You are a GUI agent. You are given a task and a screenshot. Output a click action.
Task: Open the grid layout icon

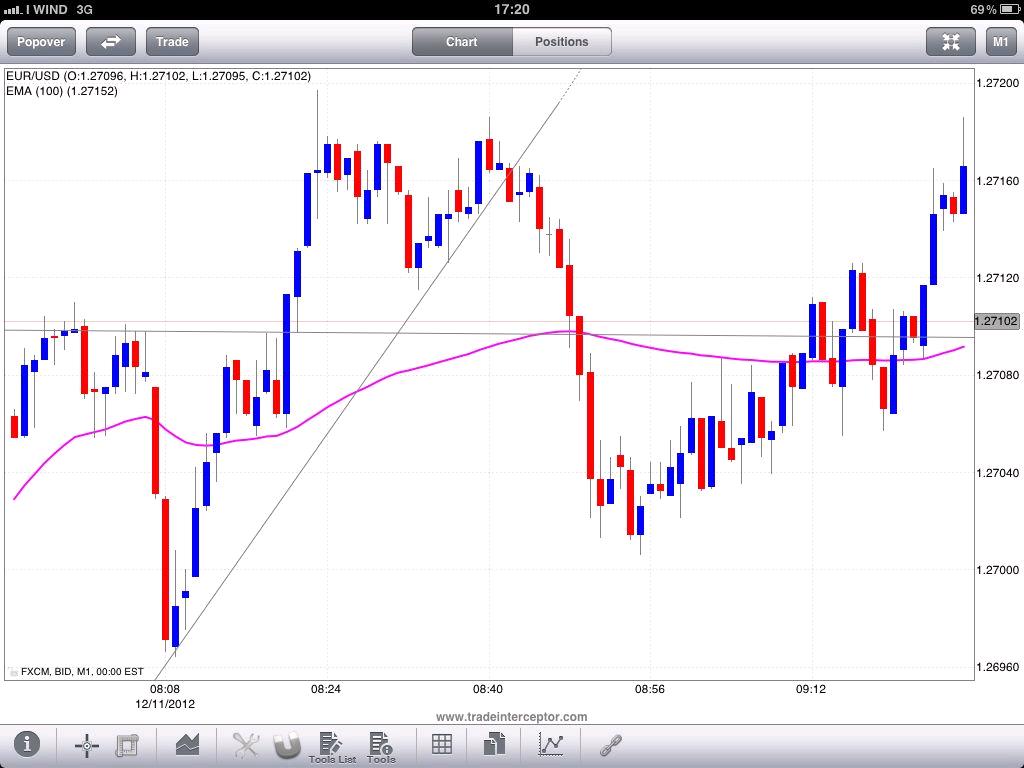point(442,744)
